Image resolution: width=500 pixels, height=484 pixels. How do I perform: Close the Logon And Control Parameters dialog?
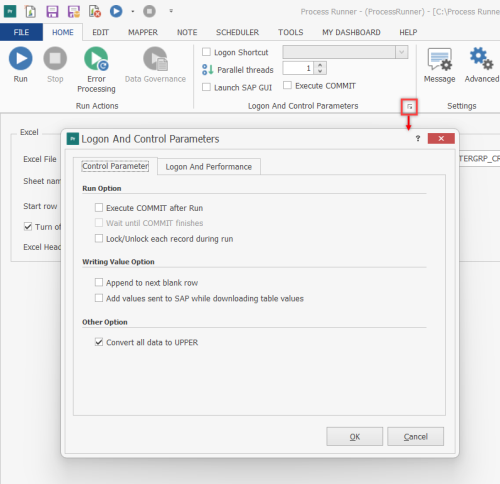(x=441, y=138)
